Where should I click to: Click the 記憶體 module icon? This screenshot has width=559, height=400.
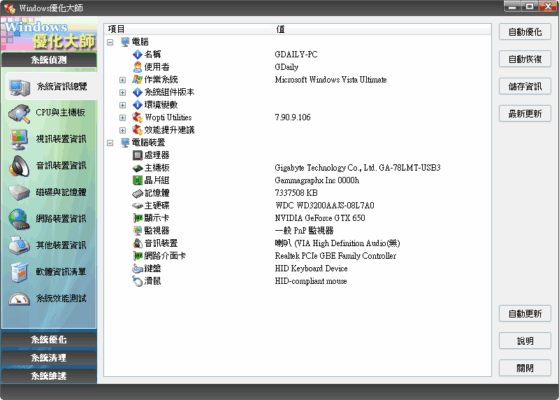click(137, 193)
